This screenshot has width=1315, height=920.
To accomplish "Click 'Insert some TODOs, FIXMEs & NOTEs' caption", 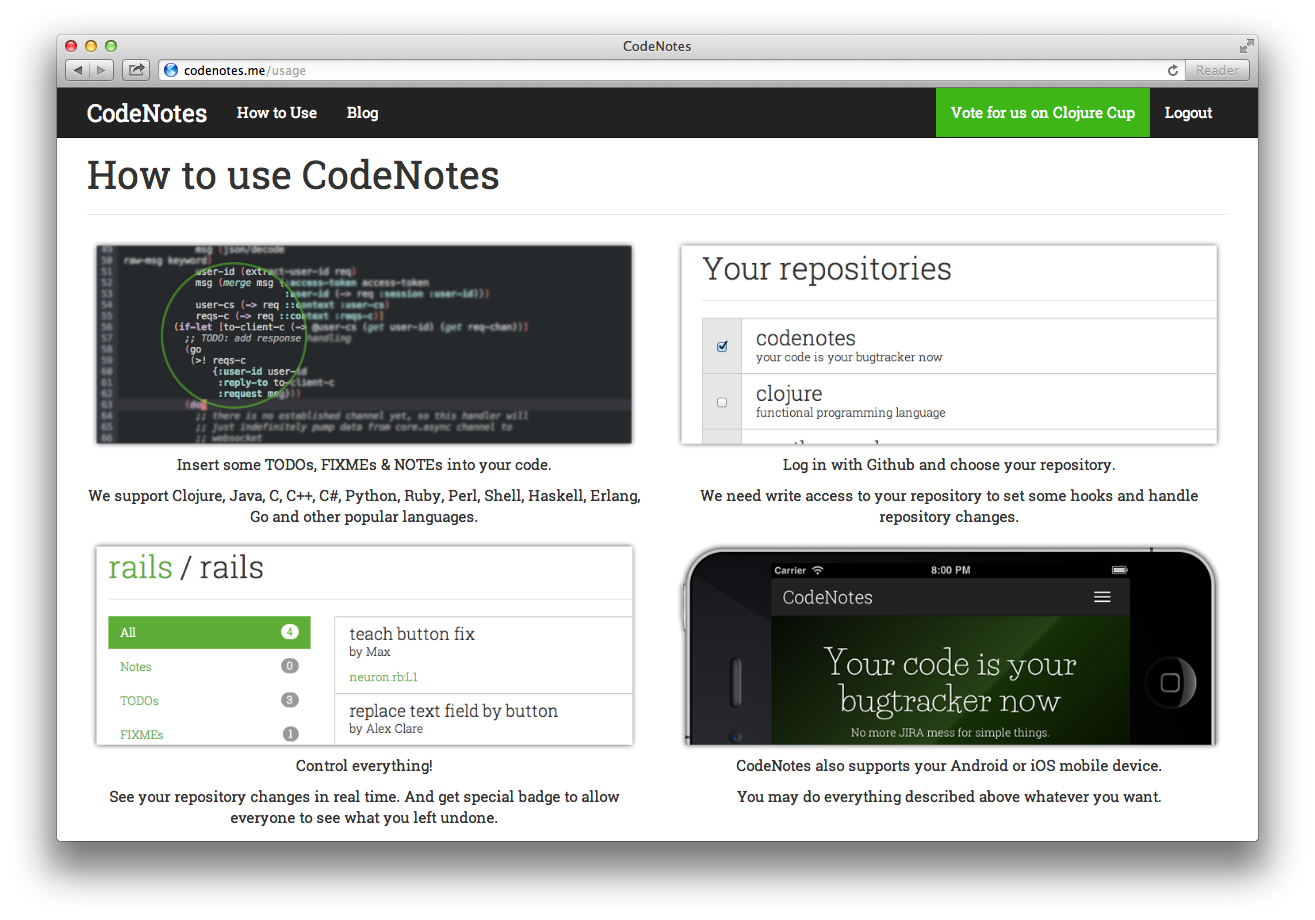I will pyautogui.click(x=364, y=465).
